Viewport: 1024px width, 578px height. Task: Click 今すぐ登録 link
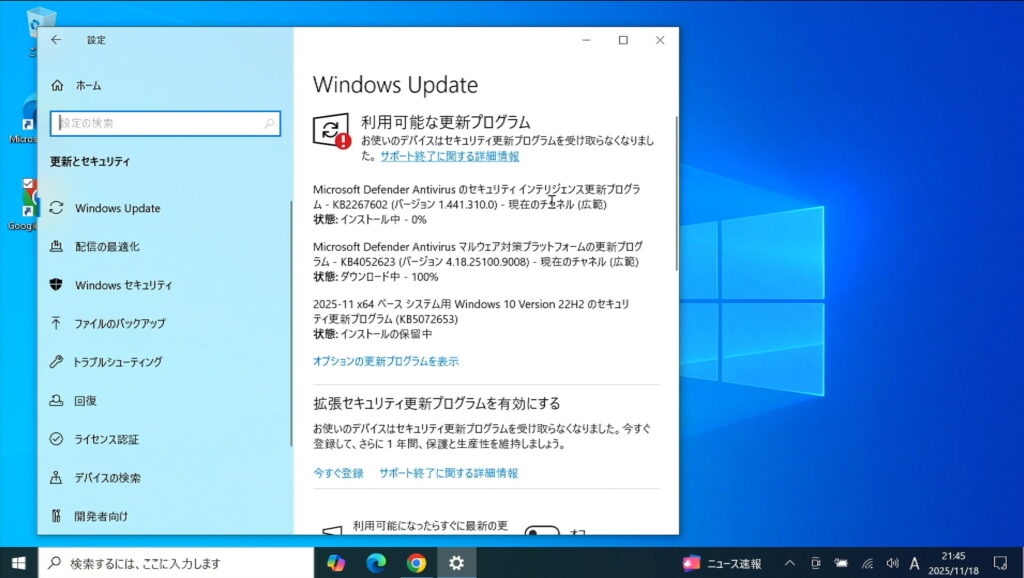tap(338, 473)
